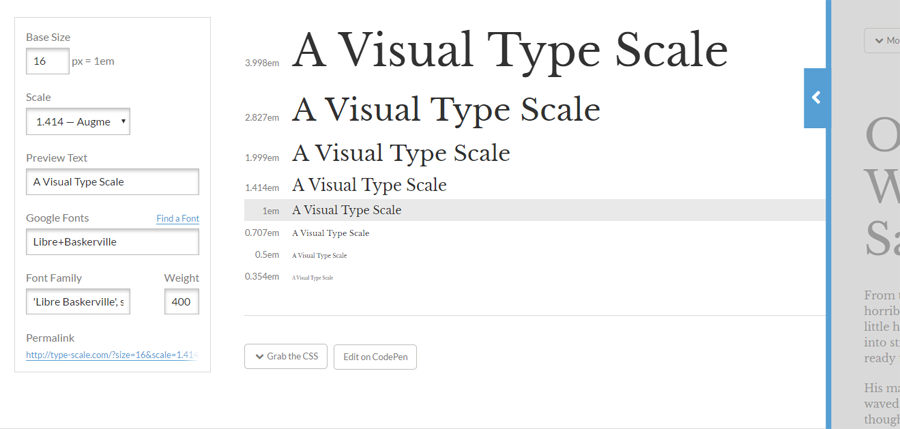Click the blue left-chevron panel toggle
The width and height of the screenshot is (900, 429).
pos(816,98)
